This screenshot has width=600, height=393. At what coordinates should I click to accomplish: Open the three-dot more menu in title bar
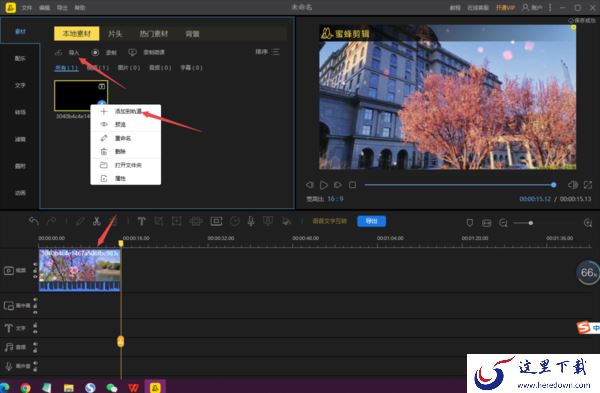(550, 7)
